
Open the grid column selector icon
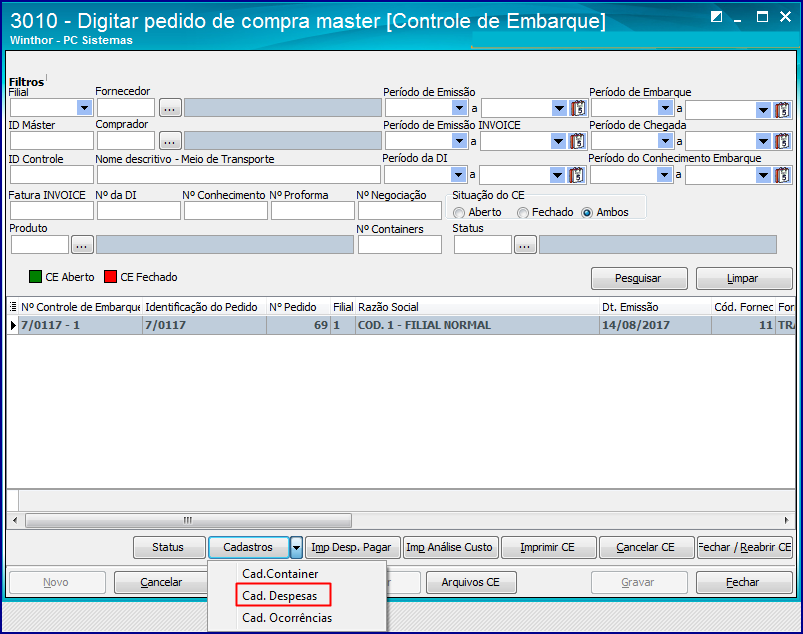(x=13, y=307)
